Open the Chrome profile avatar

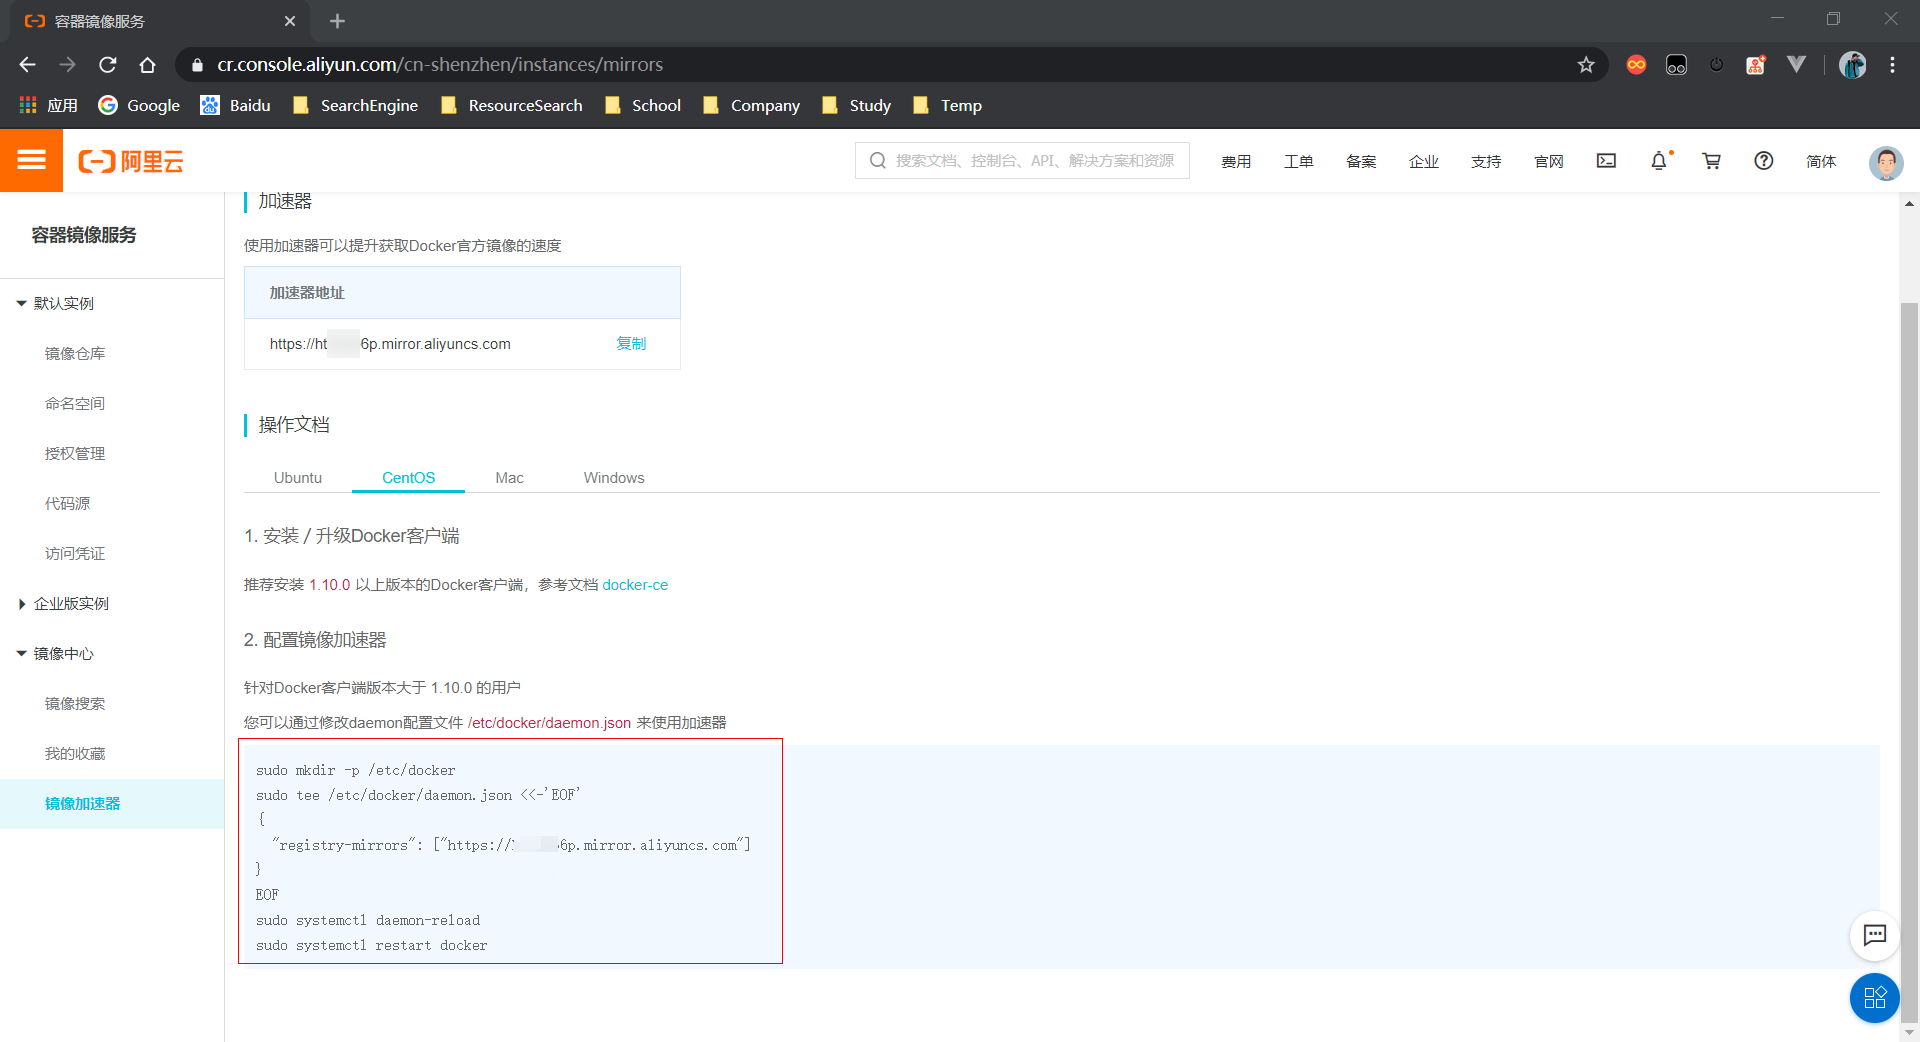click(1852, 65)
